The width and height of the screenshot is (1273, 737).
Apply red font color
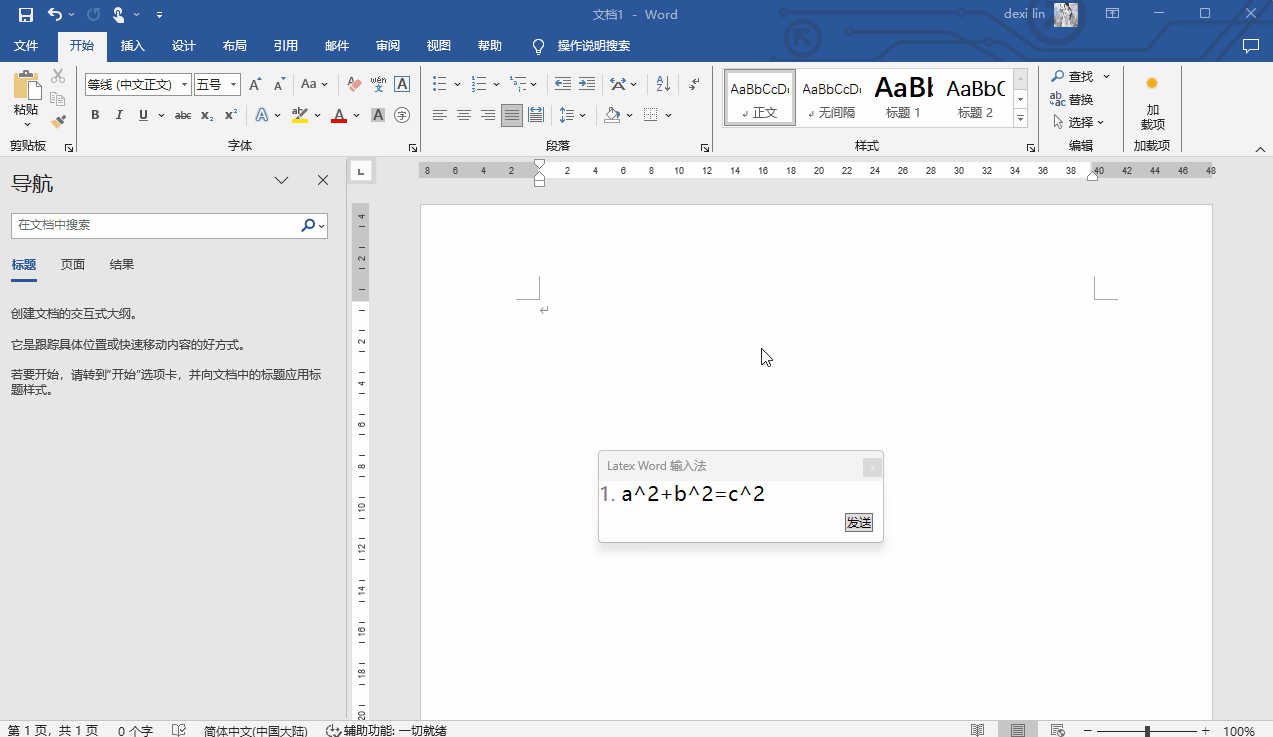(339, 116)
